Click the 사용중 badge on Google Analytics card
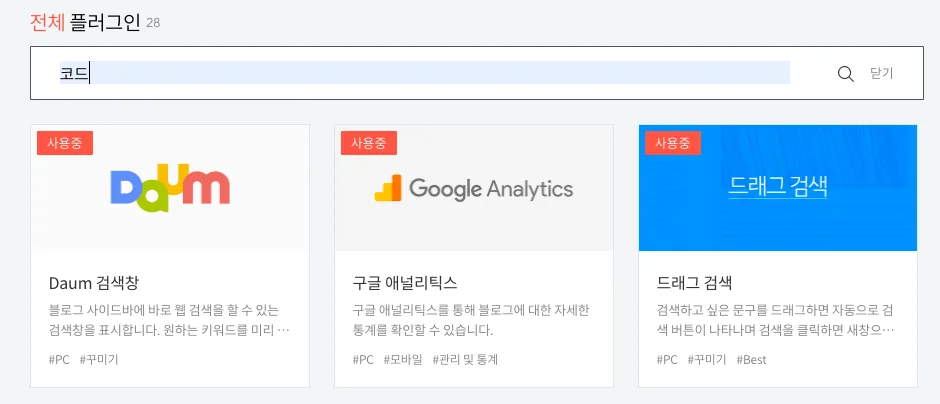This screenshot has width=940, height=404. [x=369, y=143]
